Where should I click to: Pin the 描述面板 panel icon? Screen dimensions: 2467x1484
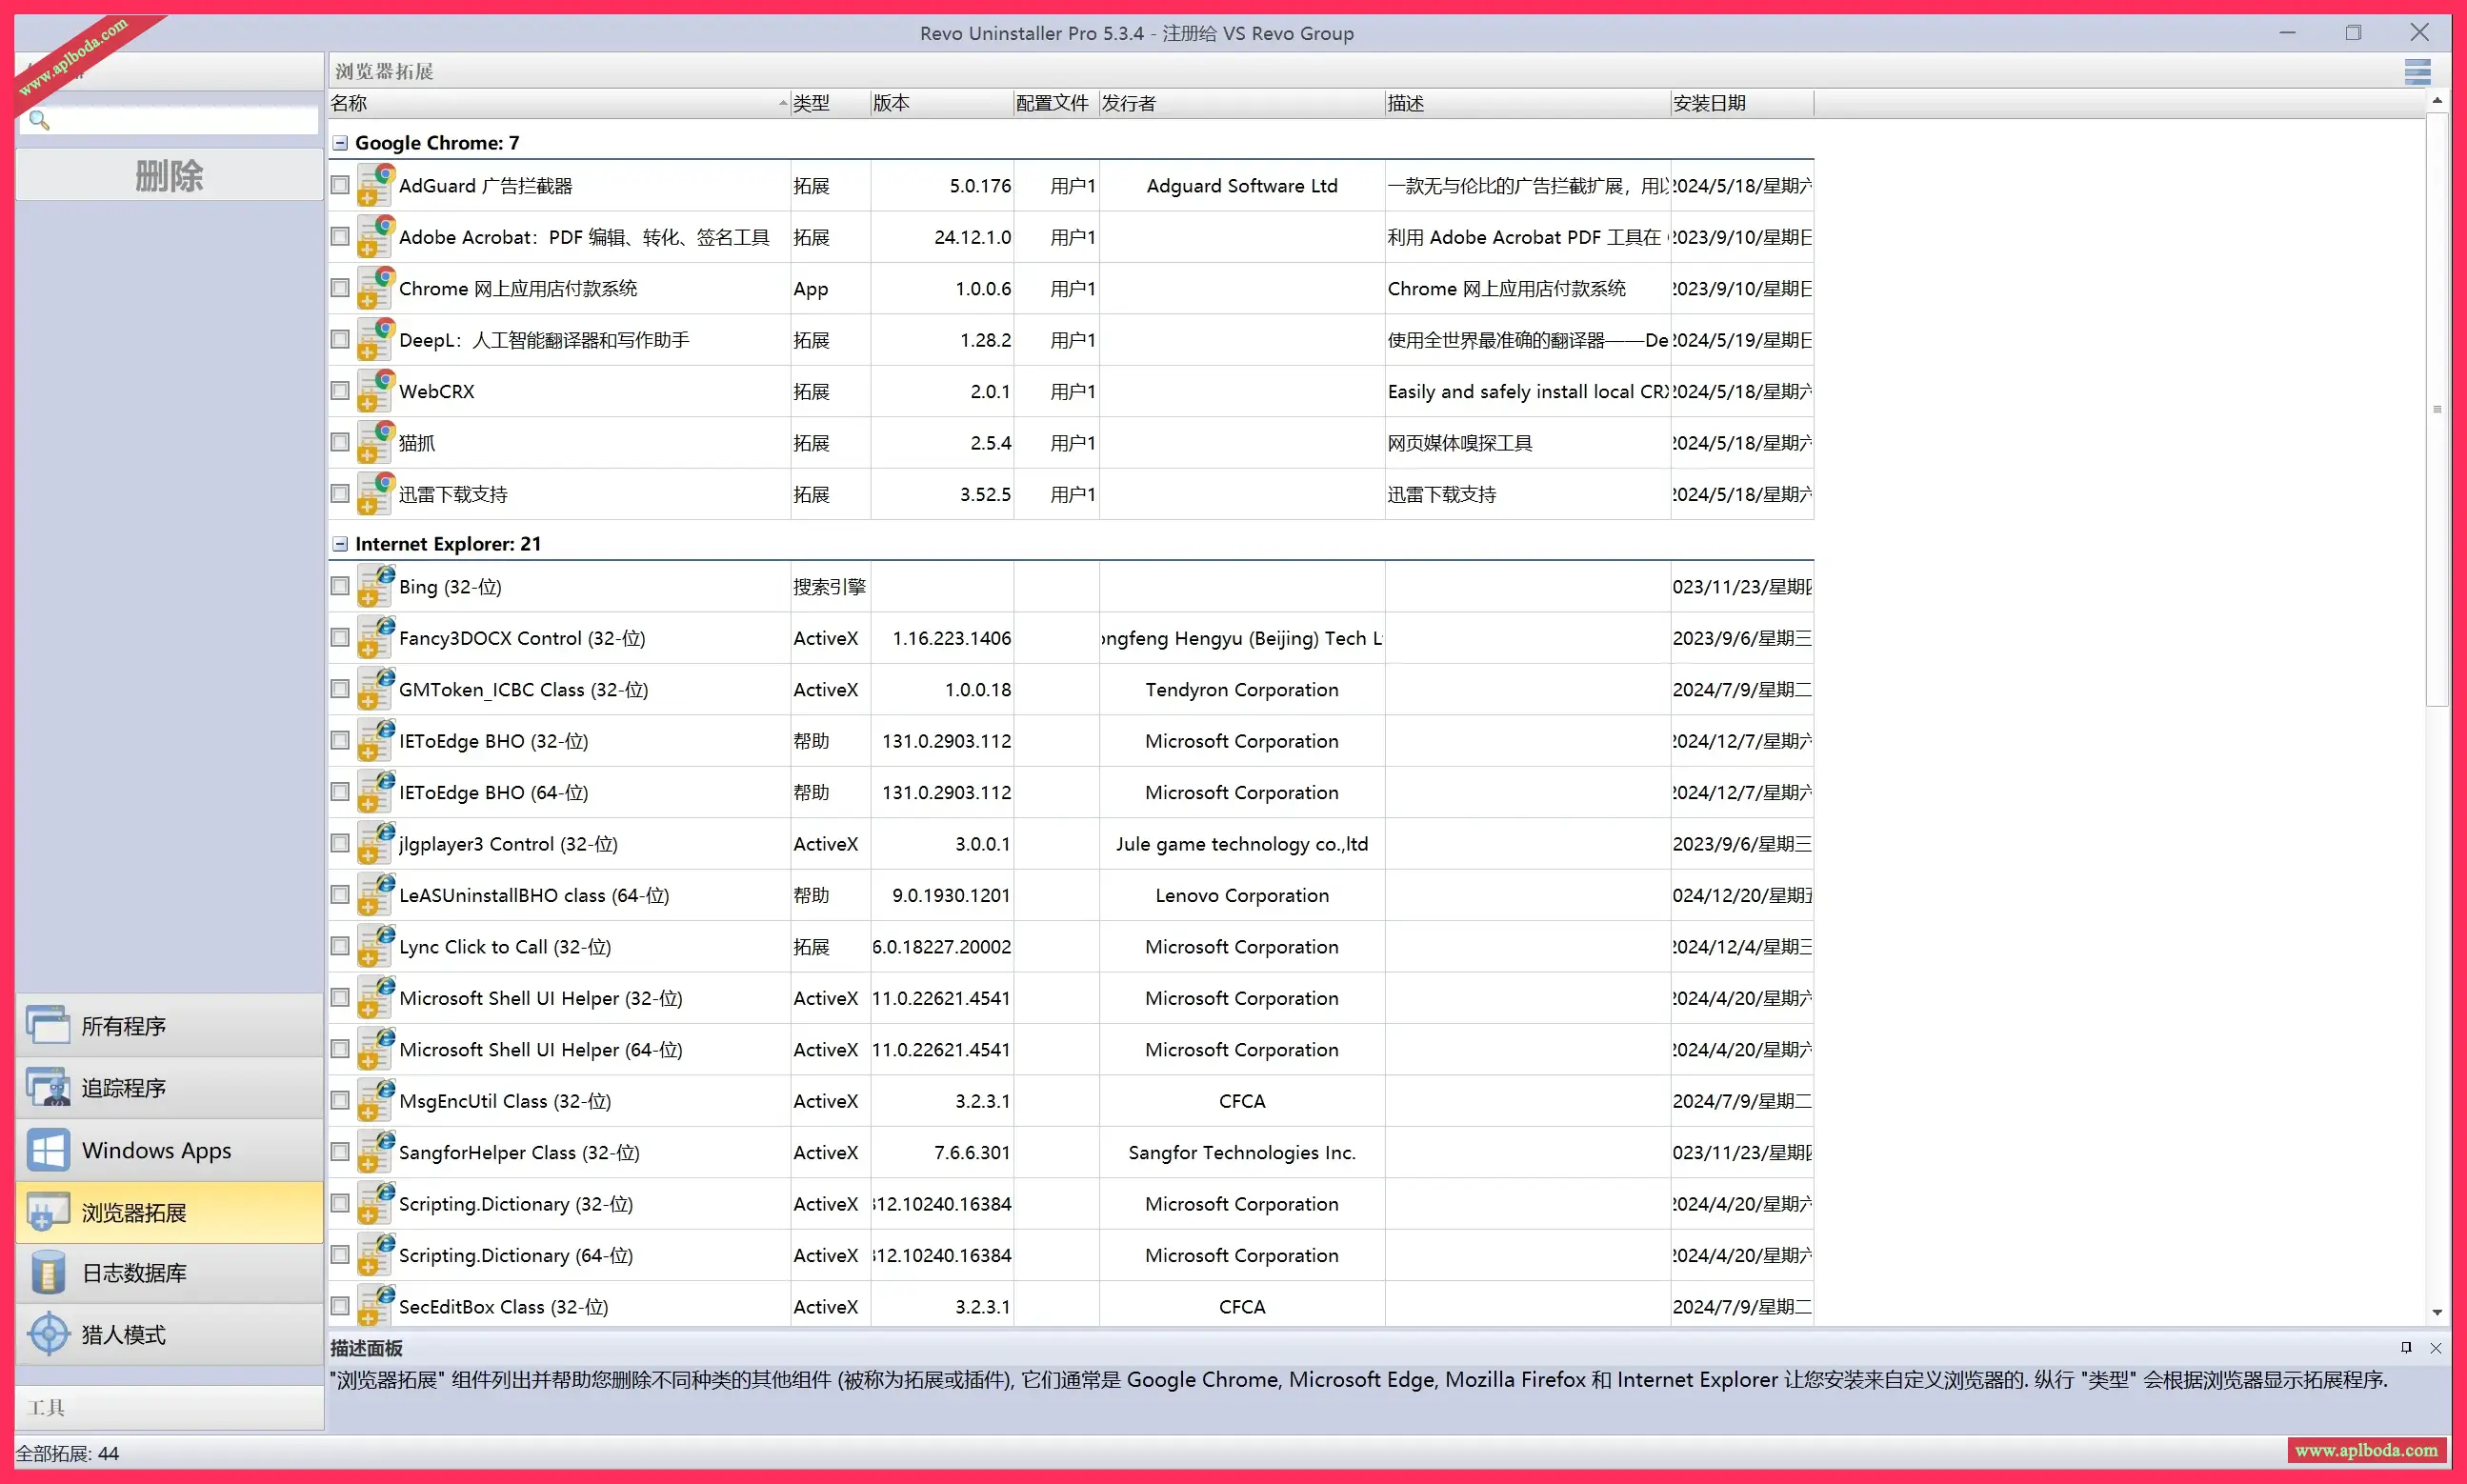click(x=2406, y=1348)
